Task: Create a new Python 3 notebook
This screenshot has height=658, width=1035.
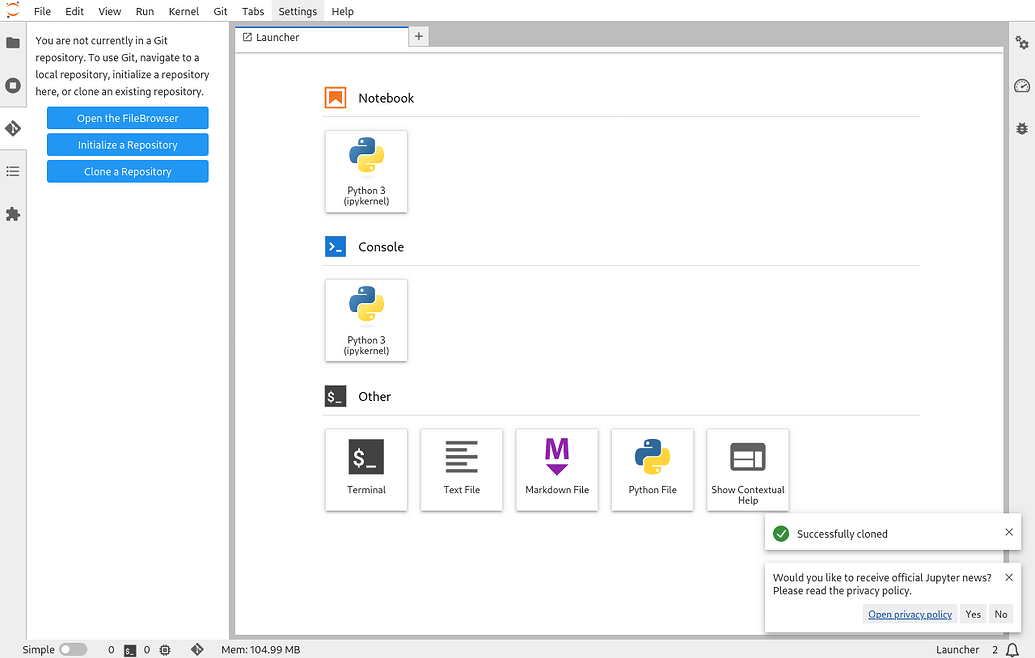Action: 366,171
